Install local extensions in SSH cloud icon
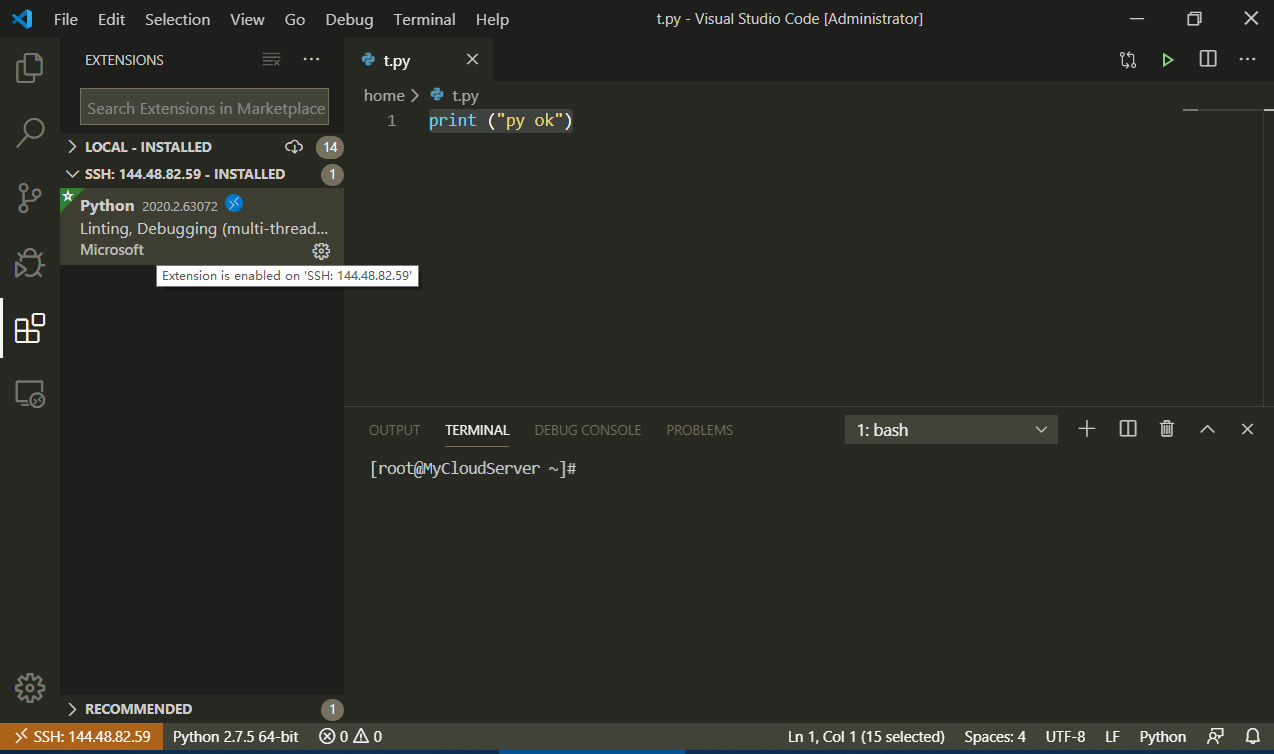Viewport: 1274px width, 754px height. (x=294, y=147)
